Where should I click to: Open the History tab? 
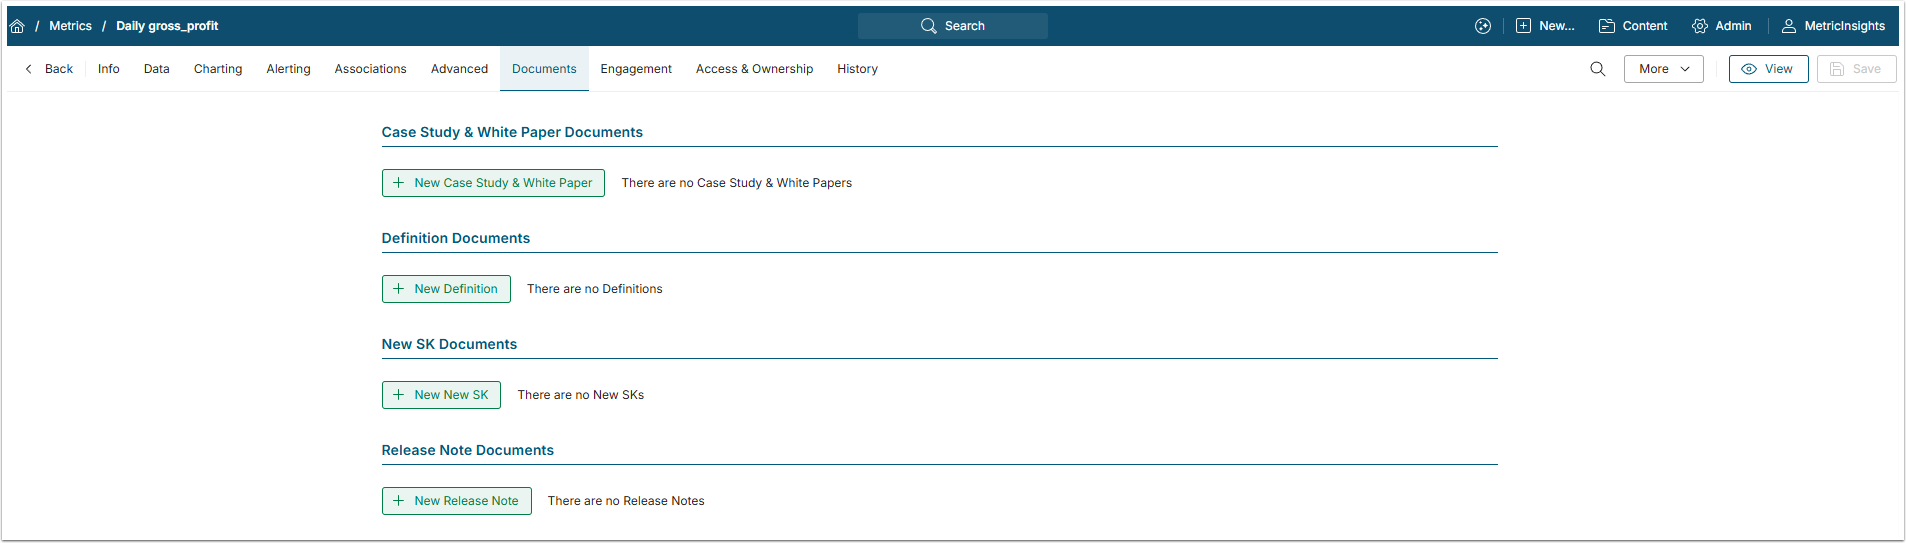[x=858, y=69]
